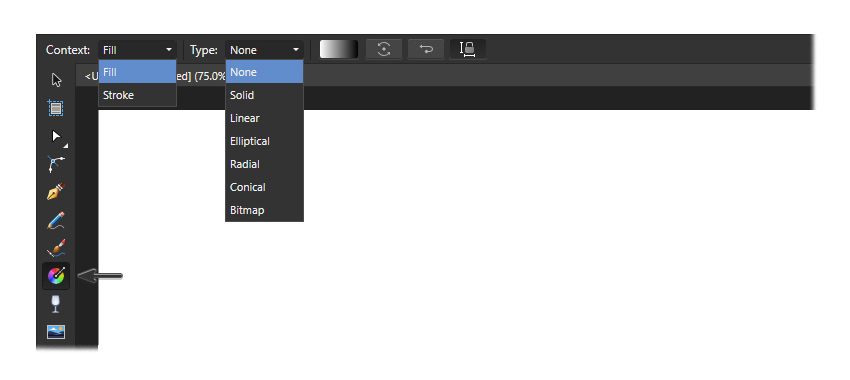Toggle the Maintain fill aspect ratio button
This screenshot has height=380, width=850.
pos(468,49)
